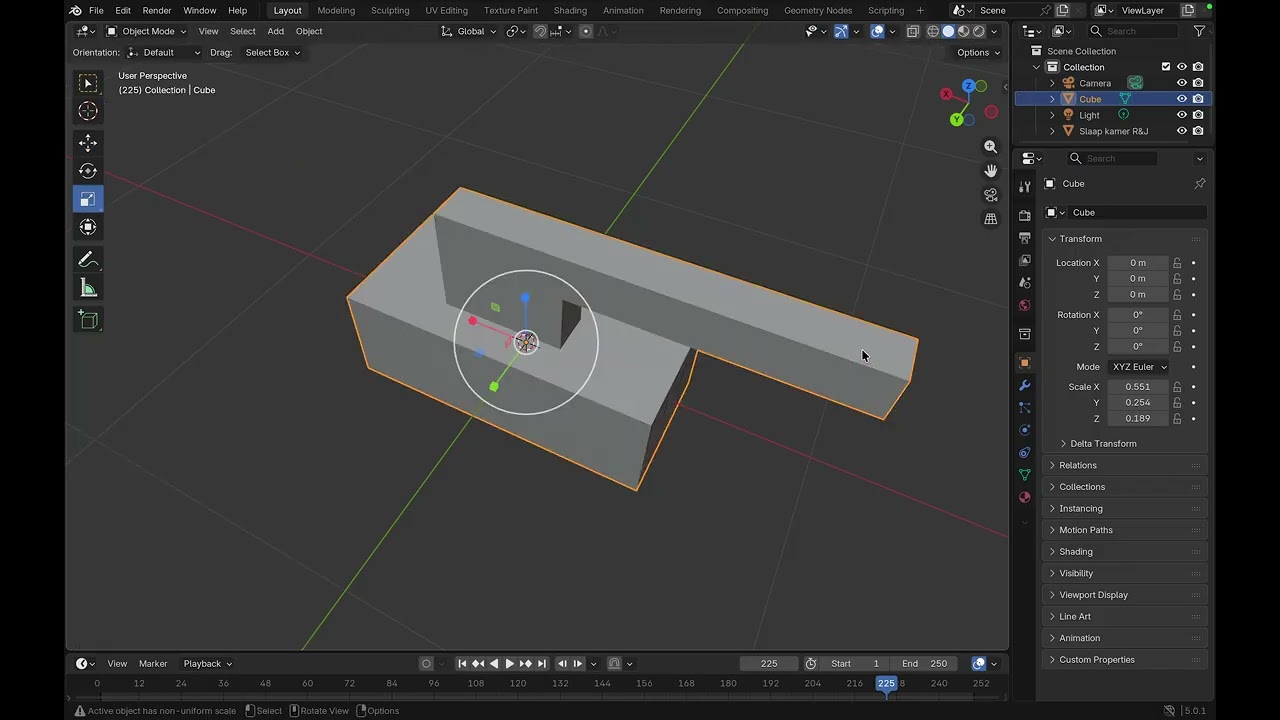Open the viewport Add menu
Viewport: 1280px width, 720px height.
[x=276, y=31]
